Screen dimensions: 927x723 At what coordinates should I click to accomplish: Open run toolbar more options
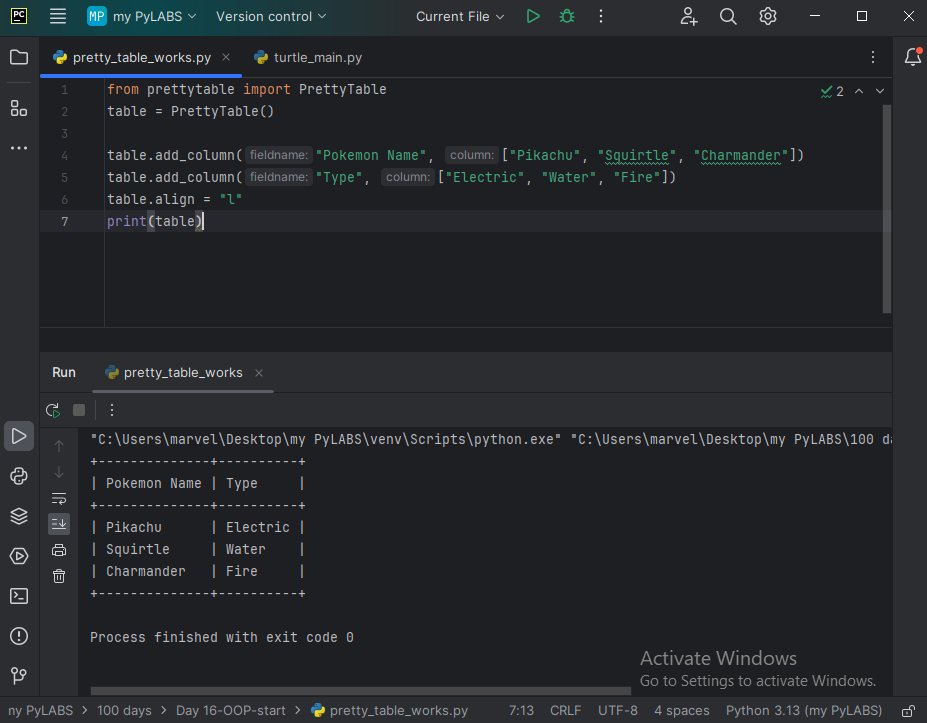pos(112,410)
